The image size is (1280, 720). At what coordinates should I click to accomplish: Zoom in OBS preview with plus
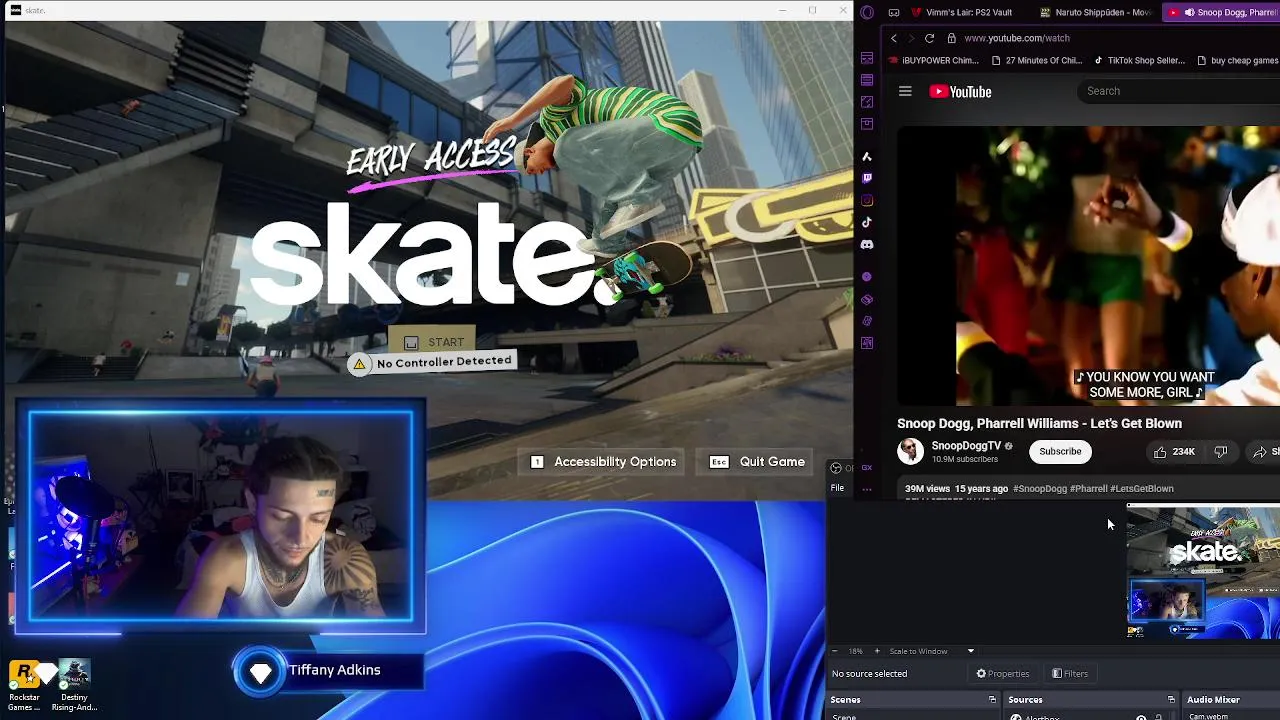point(877,651)
